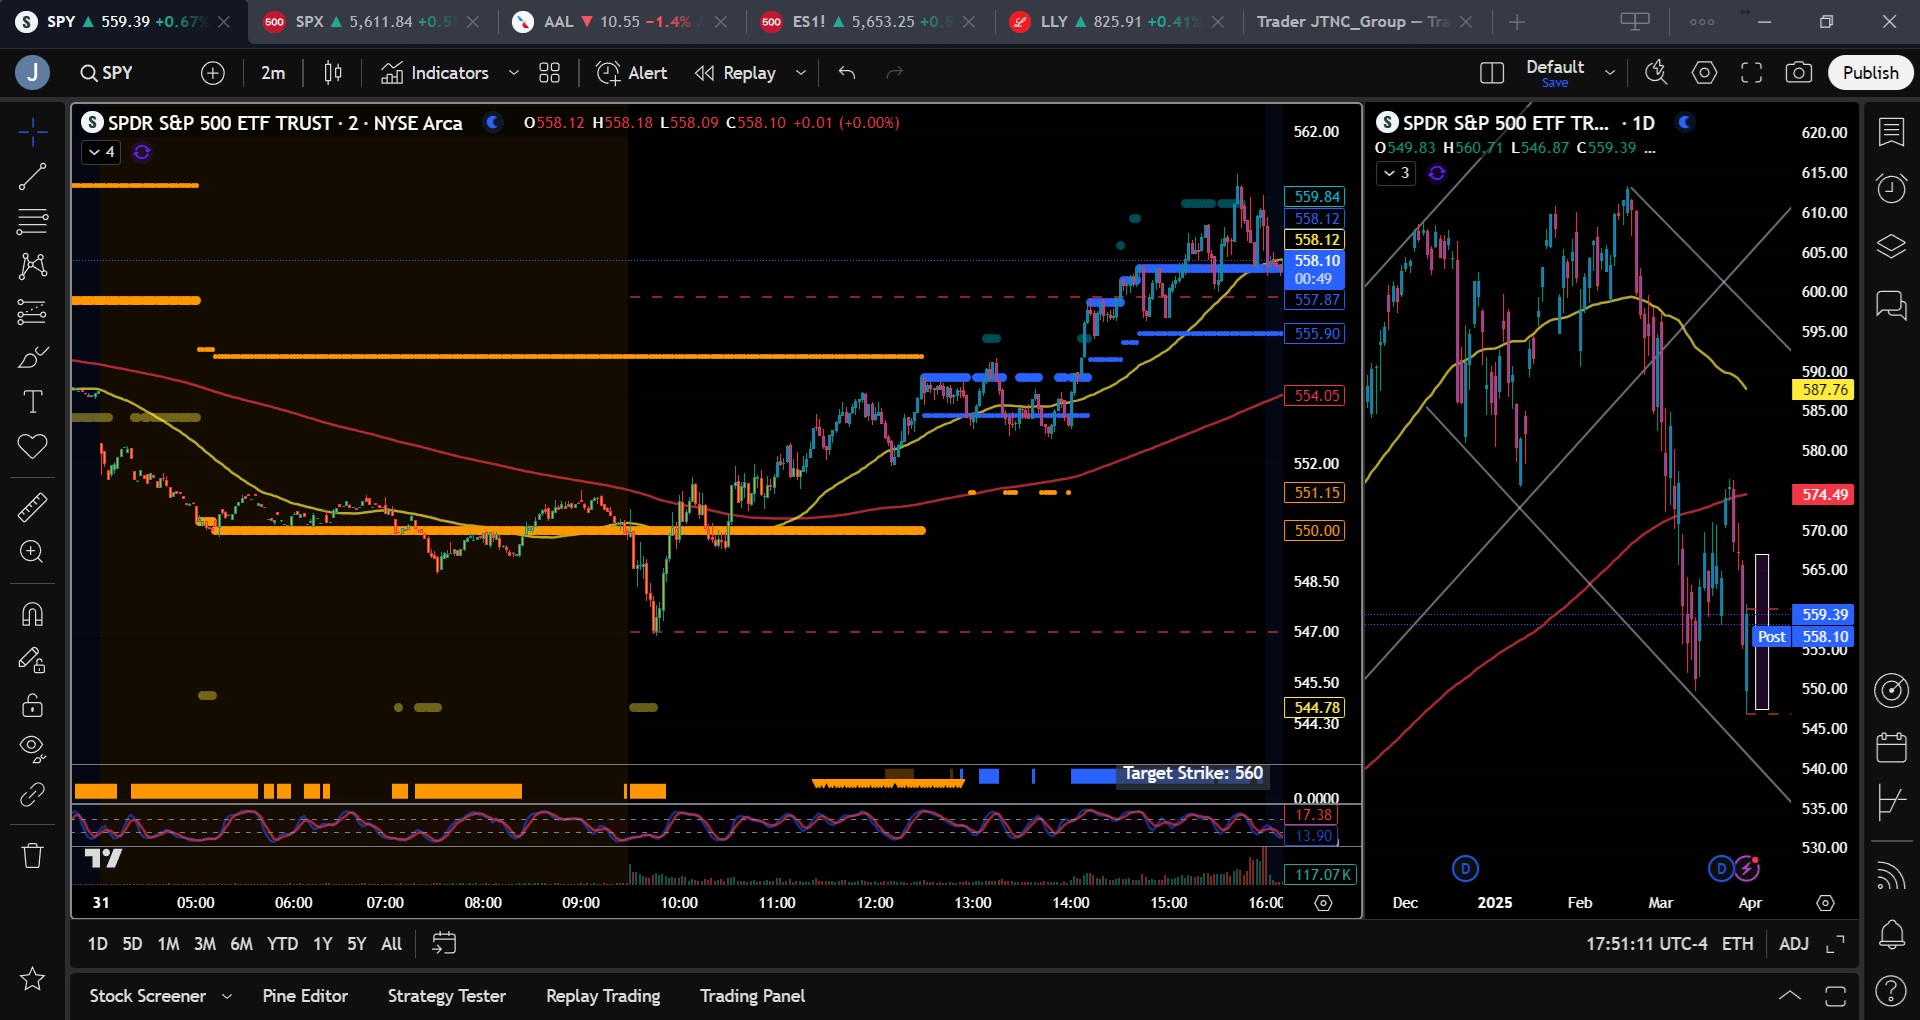Expand the Replay options dropdown
1920x1020 pixels.
800,73
